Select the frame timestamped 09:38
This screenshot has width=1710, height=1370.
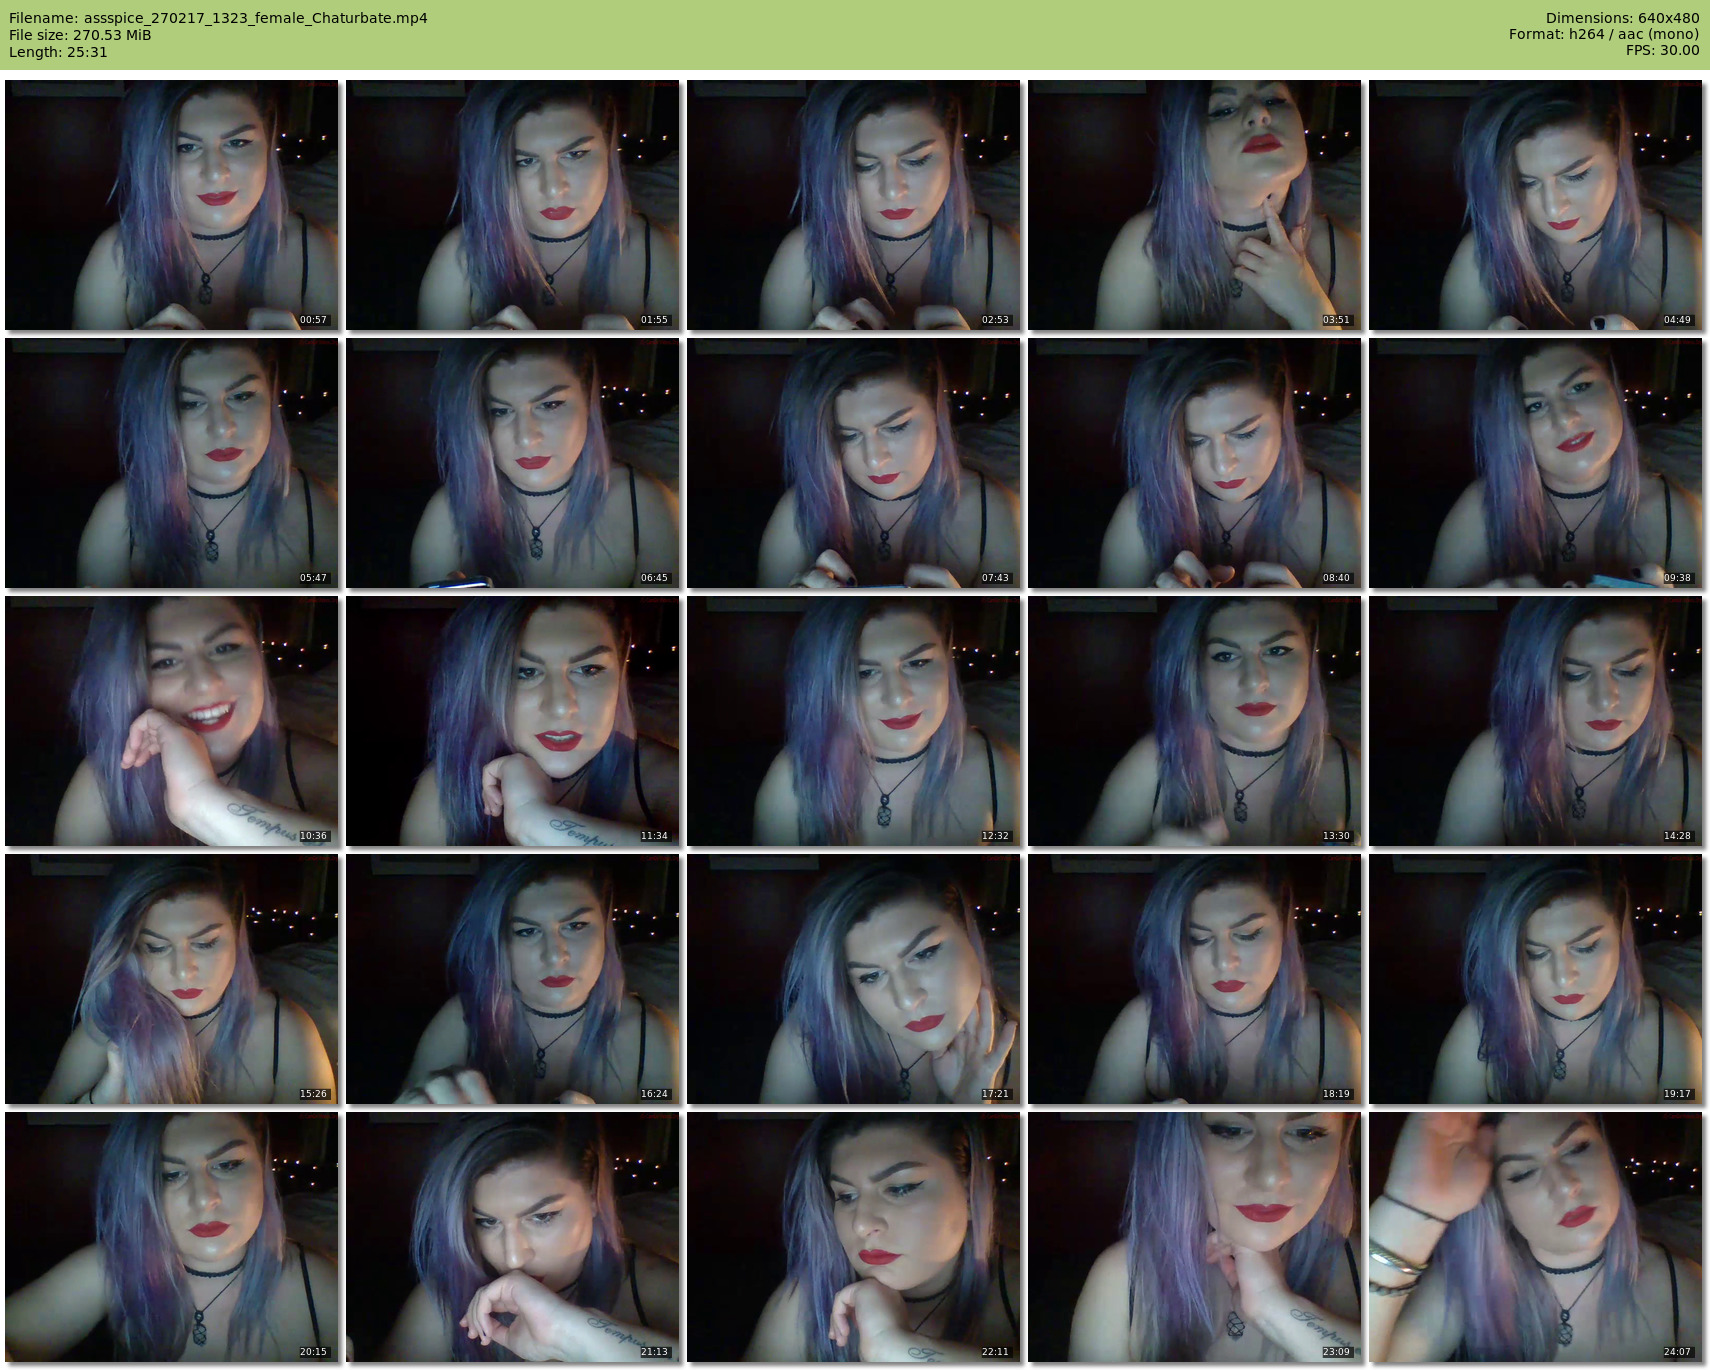(x=1536, y=463)
